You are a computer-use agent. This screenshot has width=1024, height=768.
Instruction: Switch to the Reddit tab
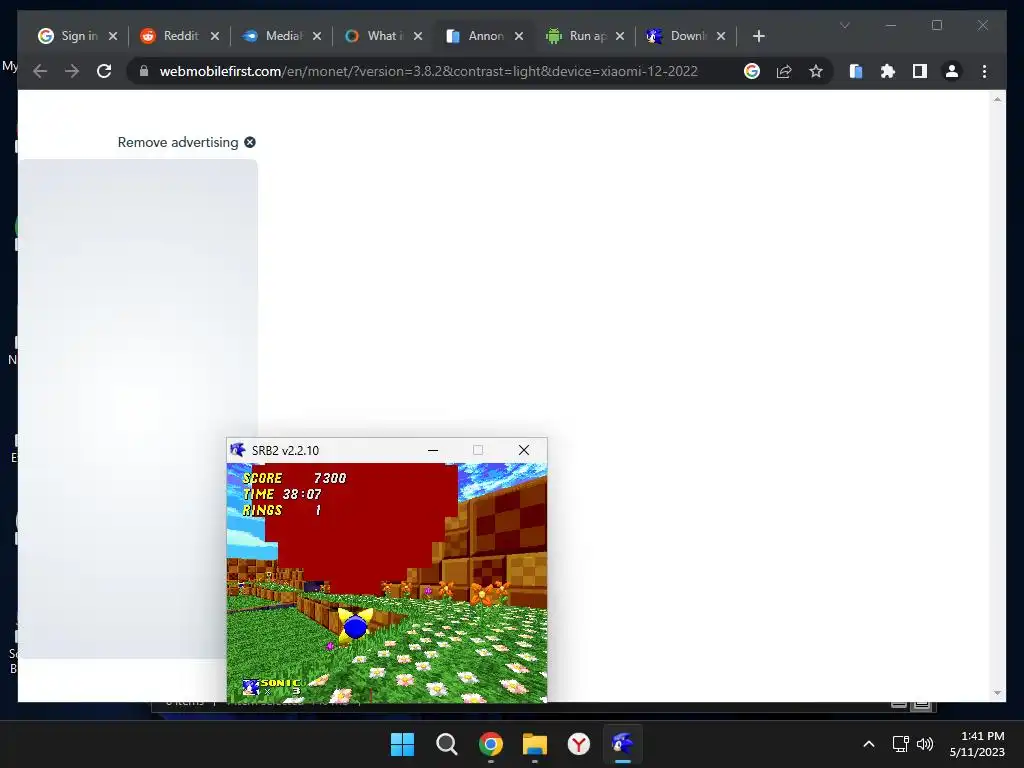click(180, 36)
